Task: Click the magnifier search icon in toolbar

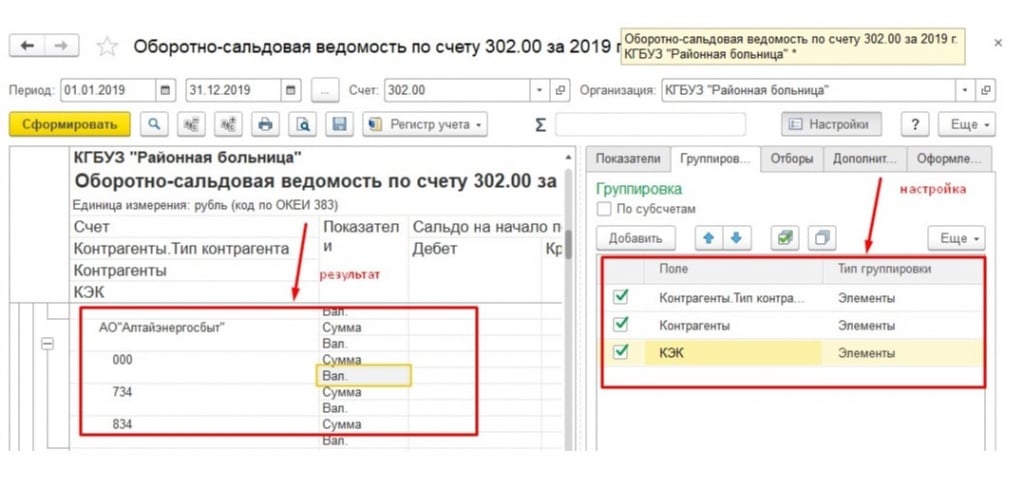Action: pyautogui.click(x=155, y=124)
